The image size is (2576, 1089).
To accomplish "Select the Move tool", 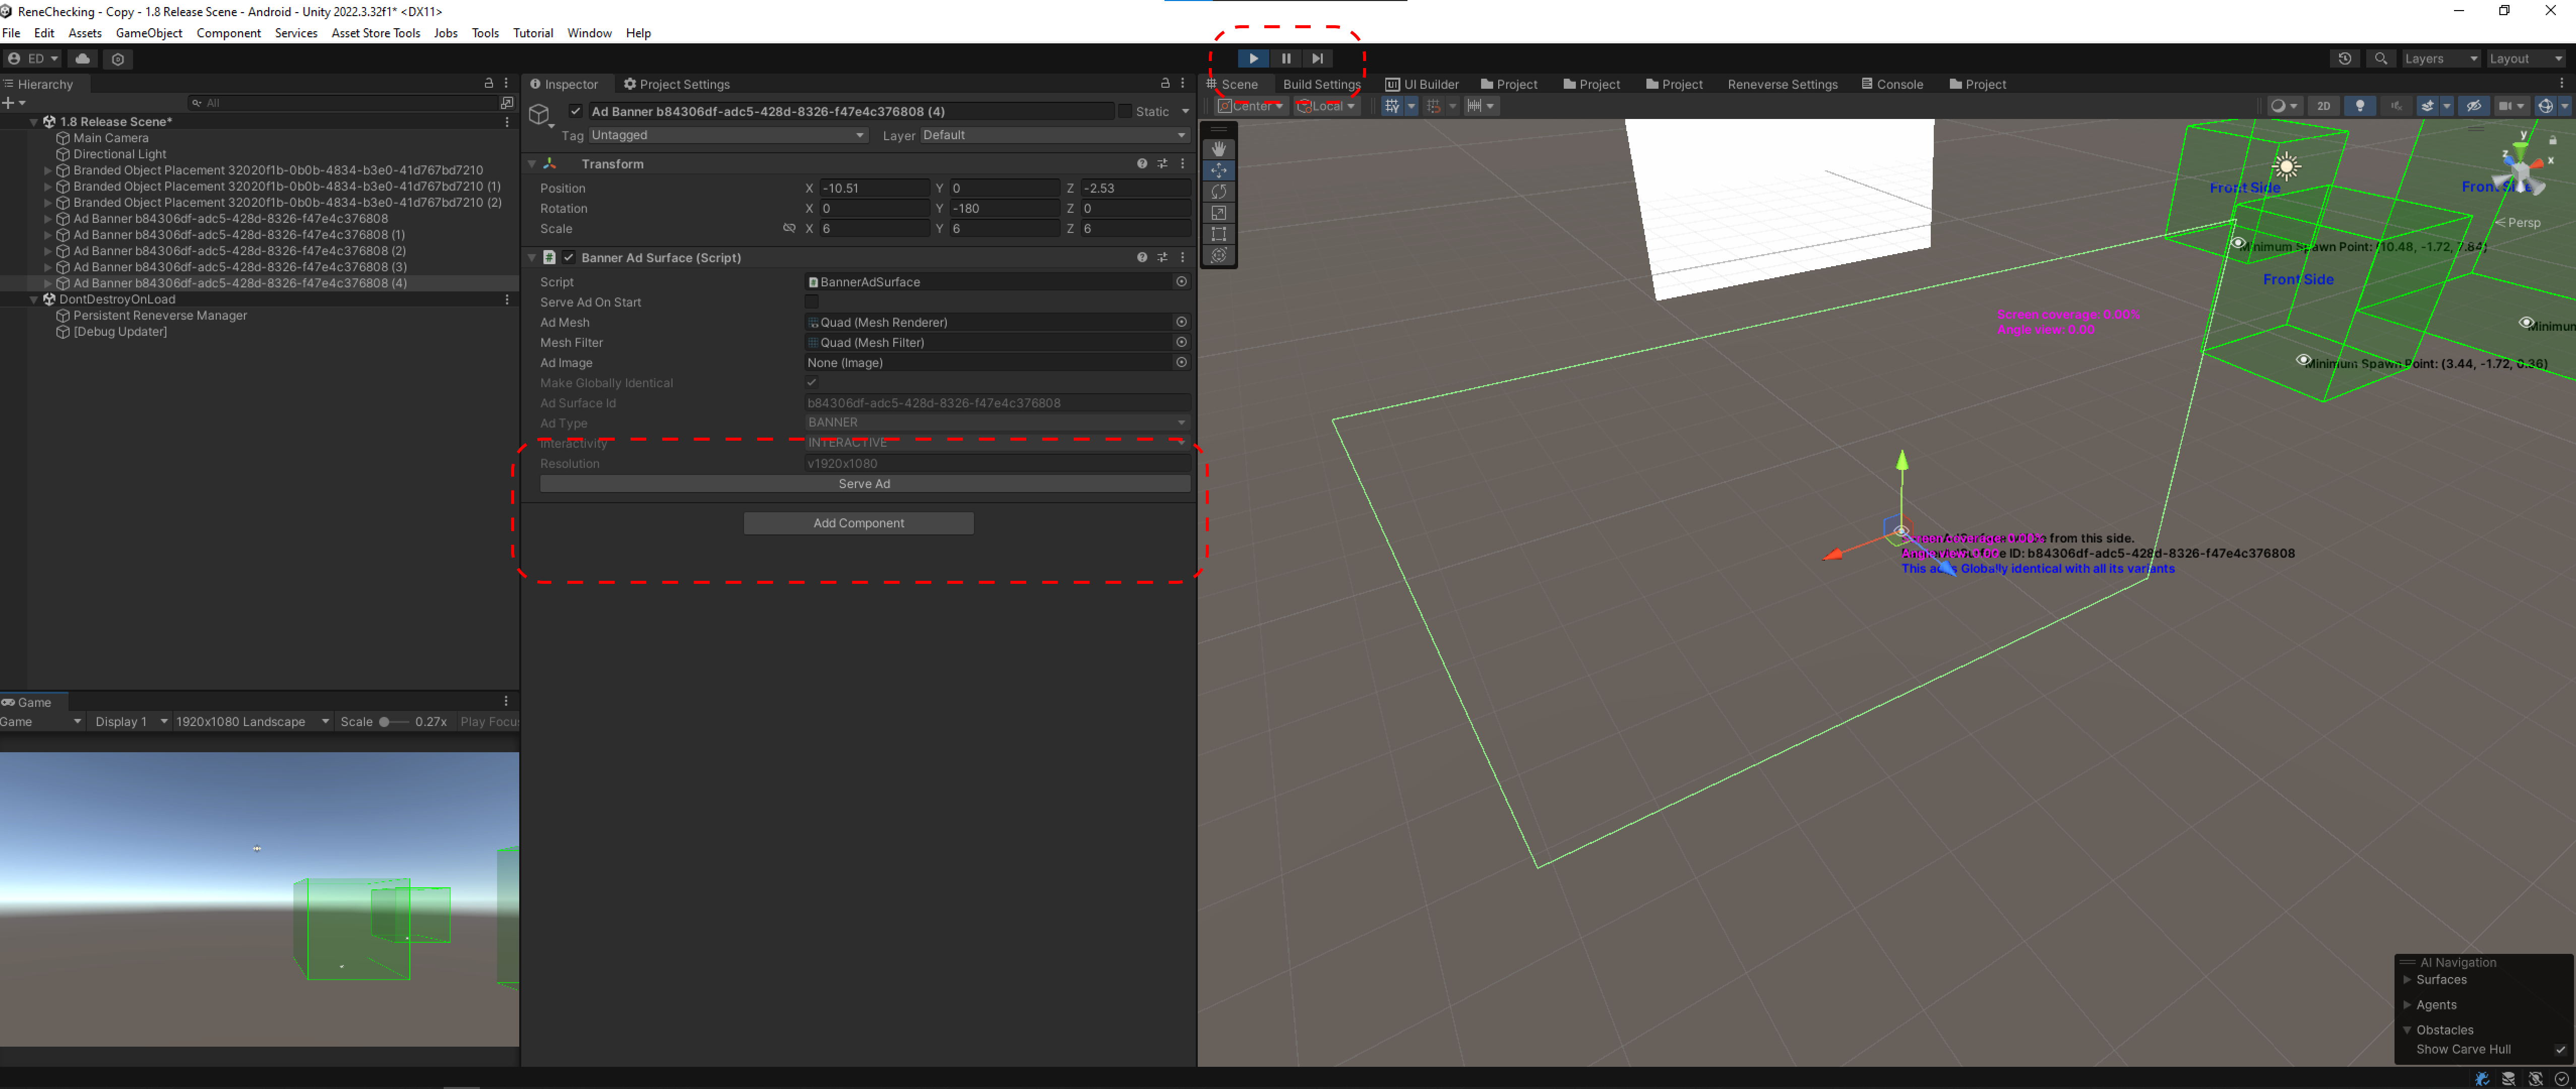I will (x=1218, y=170).
